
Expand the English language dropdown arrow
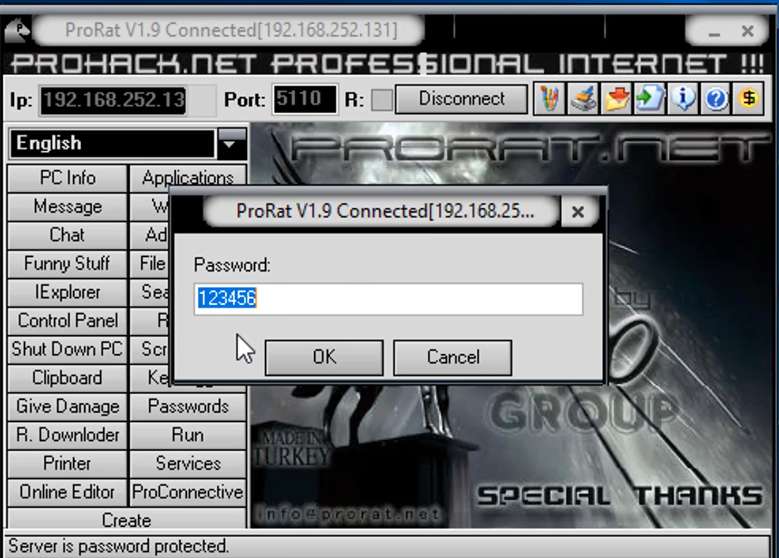pos(232,142)
